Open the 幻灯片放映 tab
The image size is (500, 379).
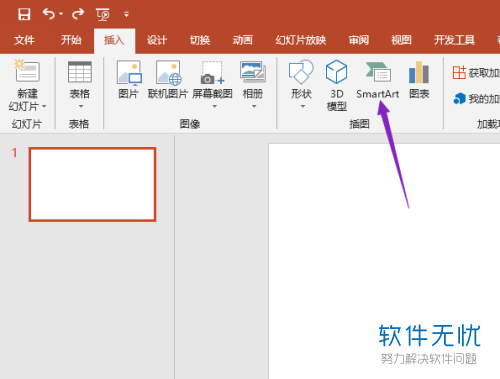point(301,40)
